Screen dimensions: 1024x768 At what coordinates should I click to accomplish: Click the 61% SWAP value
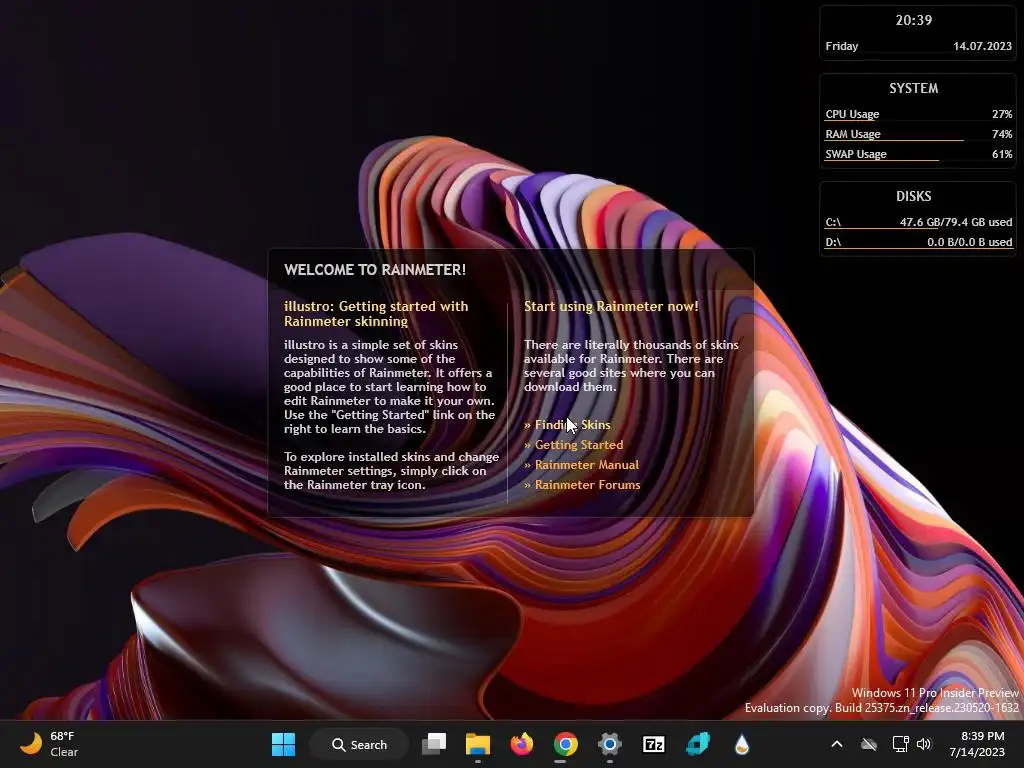pos(1002,154)
